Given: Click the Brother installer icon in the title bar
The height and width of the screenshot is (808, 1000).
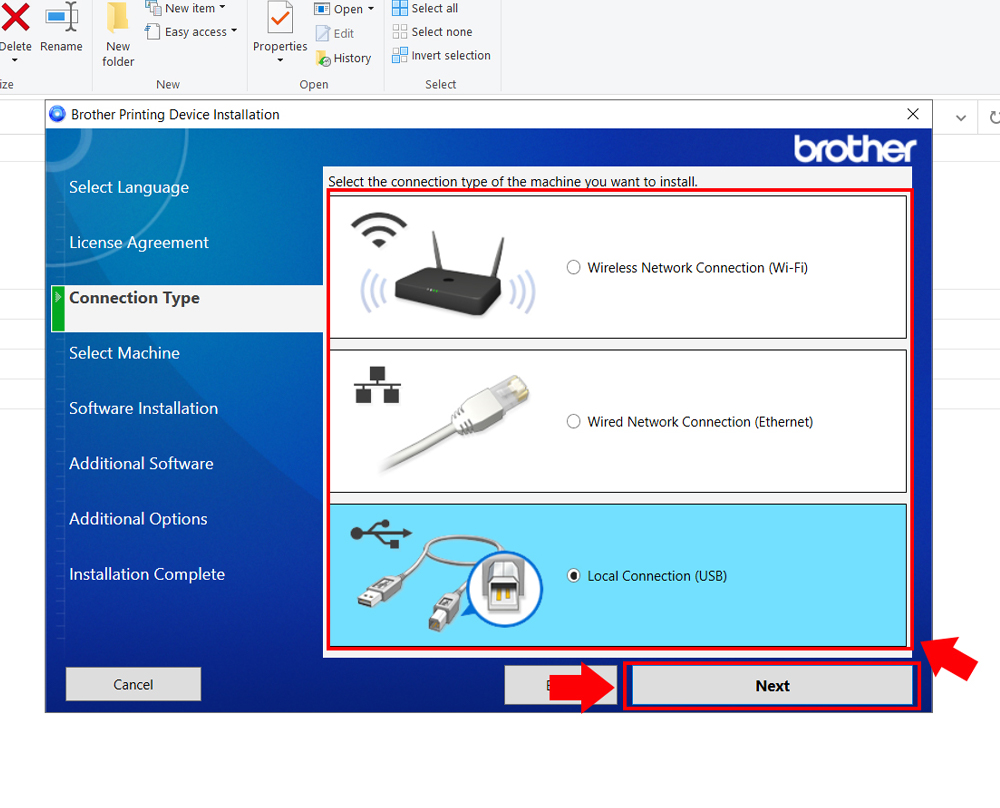Looking at the screenshot, I should 57,114.
